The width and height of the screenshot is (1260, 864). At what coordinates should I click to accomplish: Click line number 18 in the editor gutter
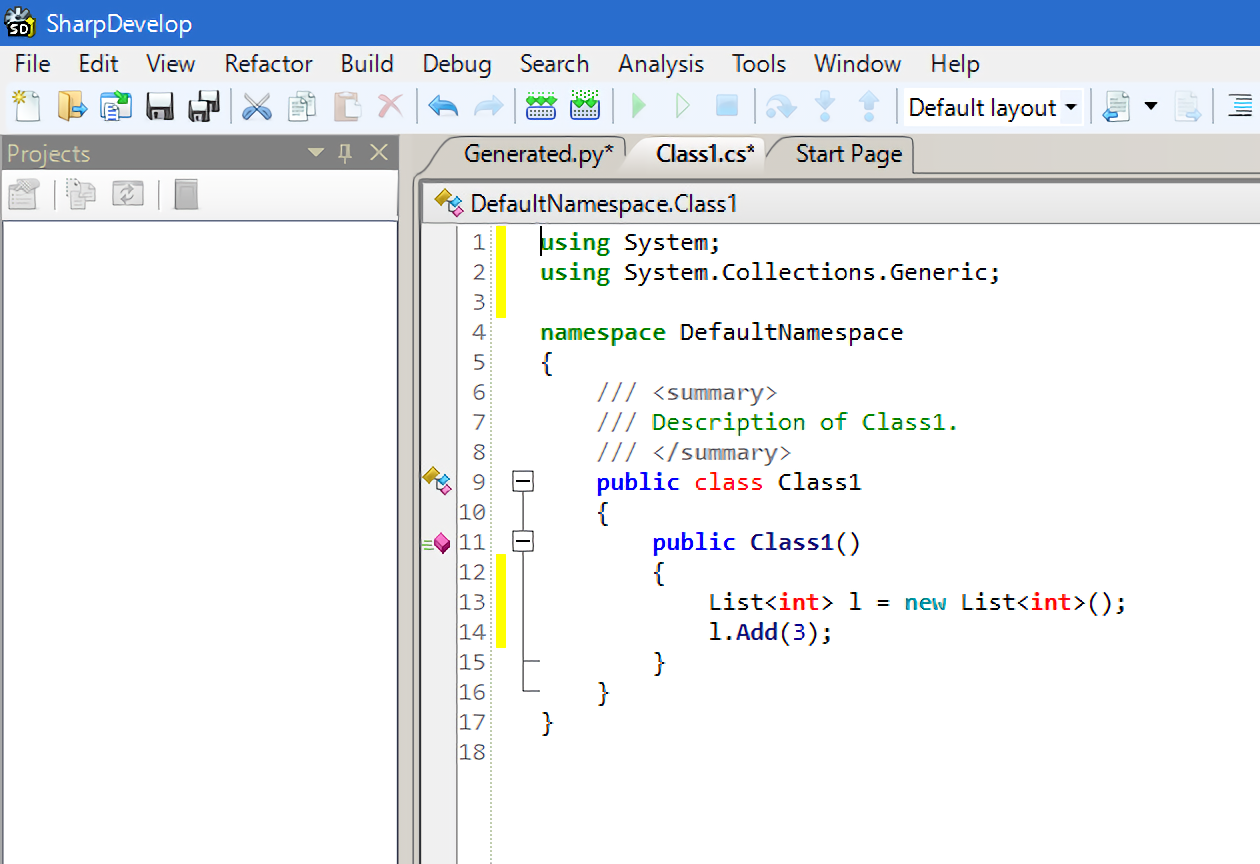point(471,752)
